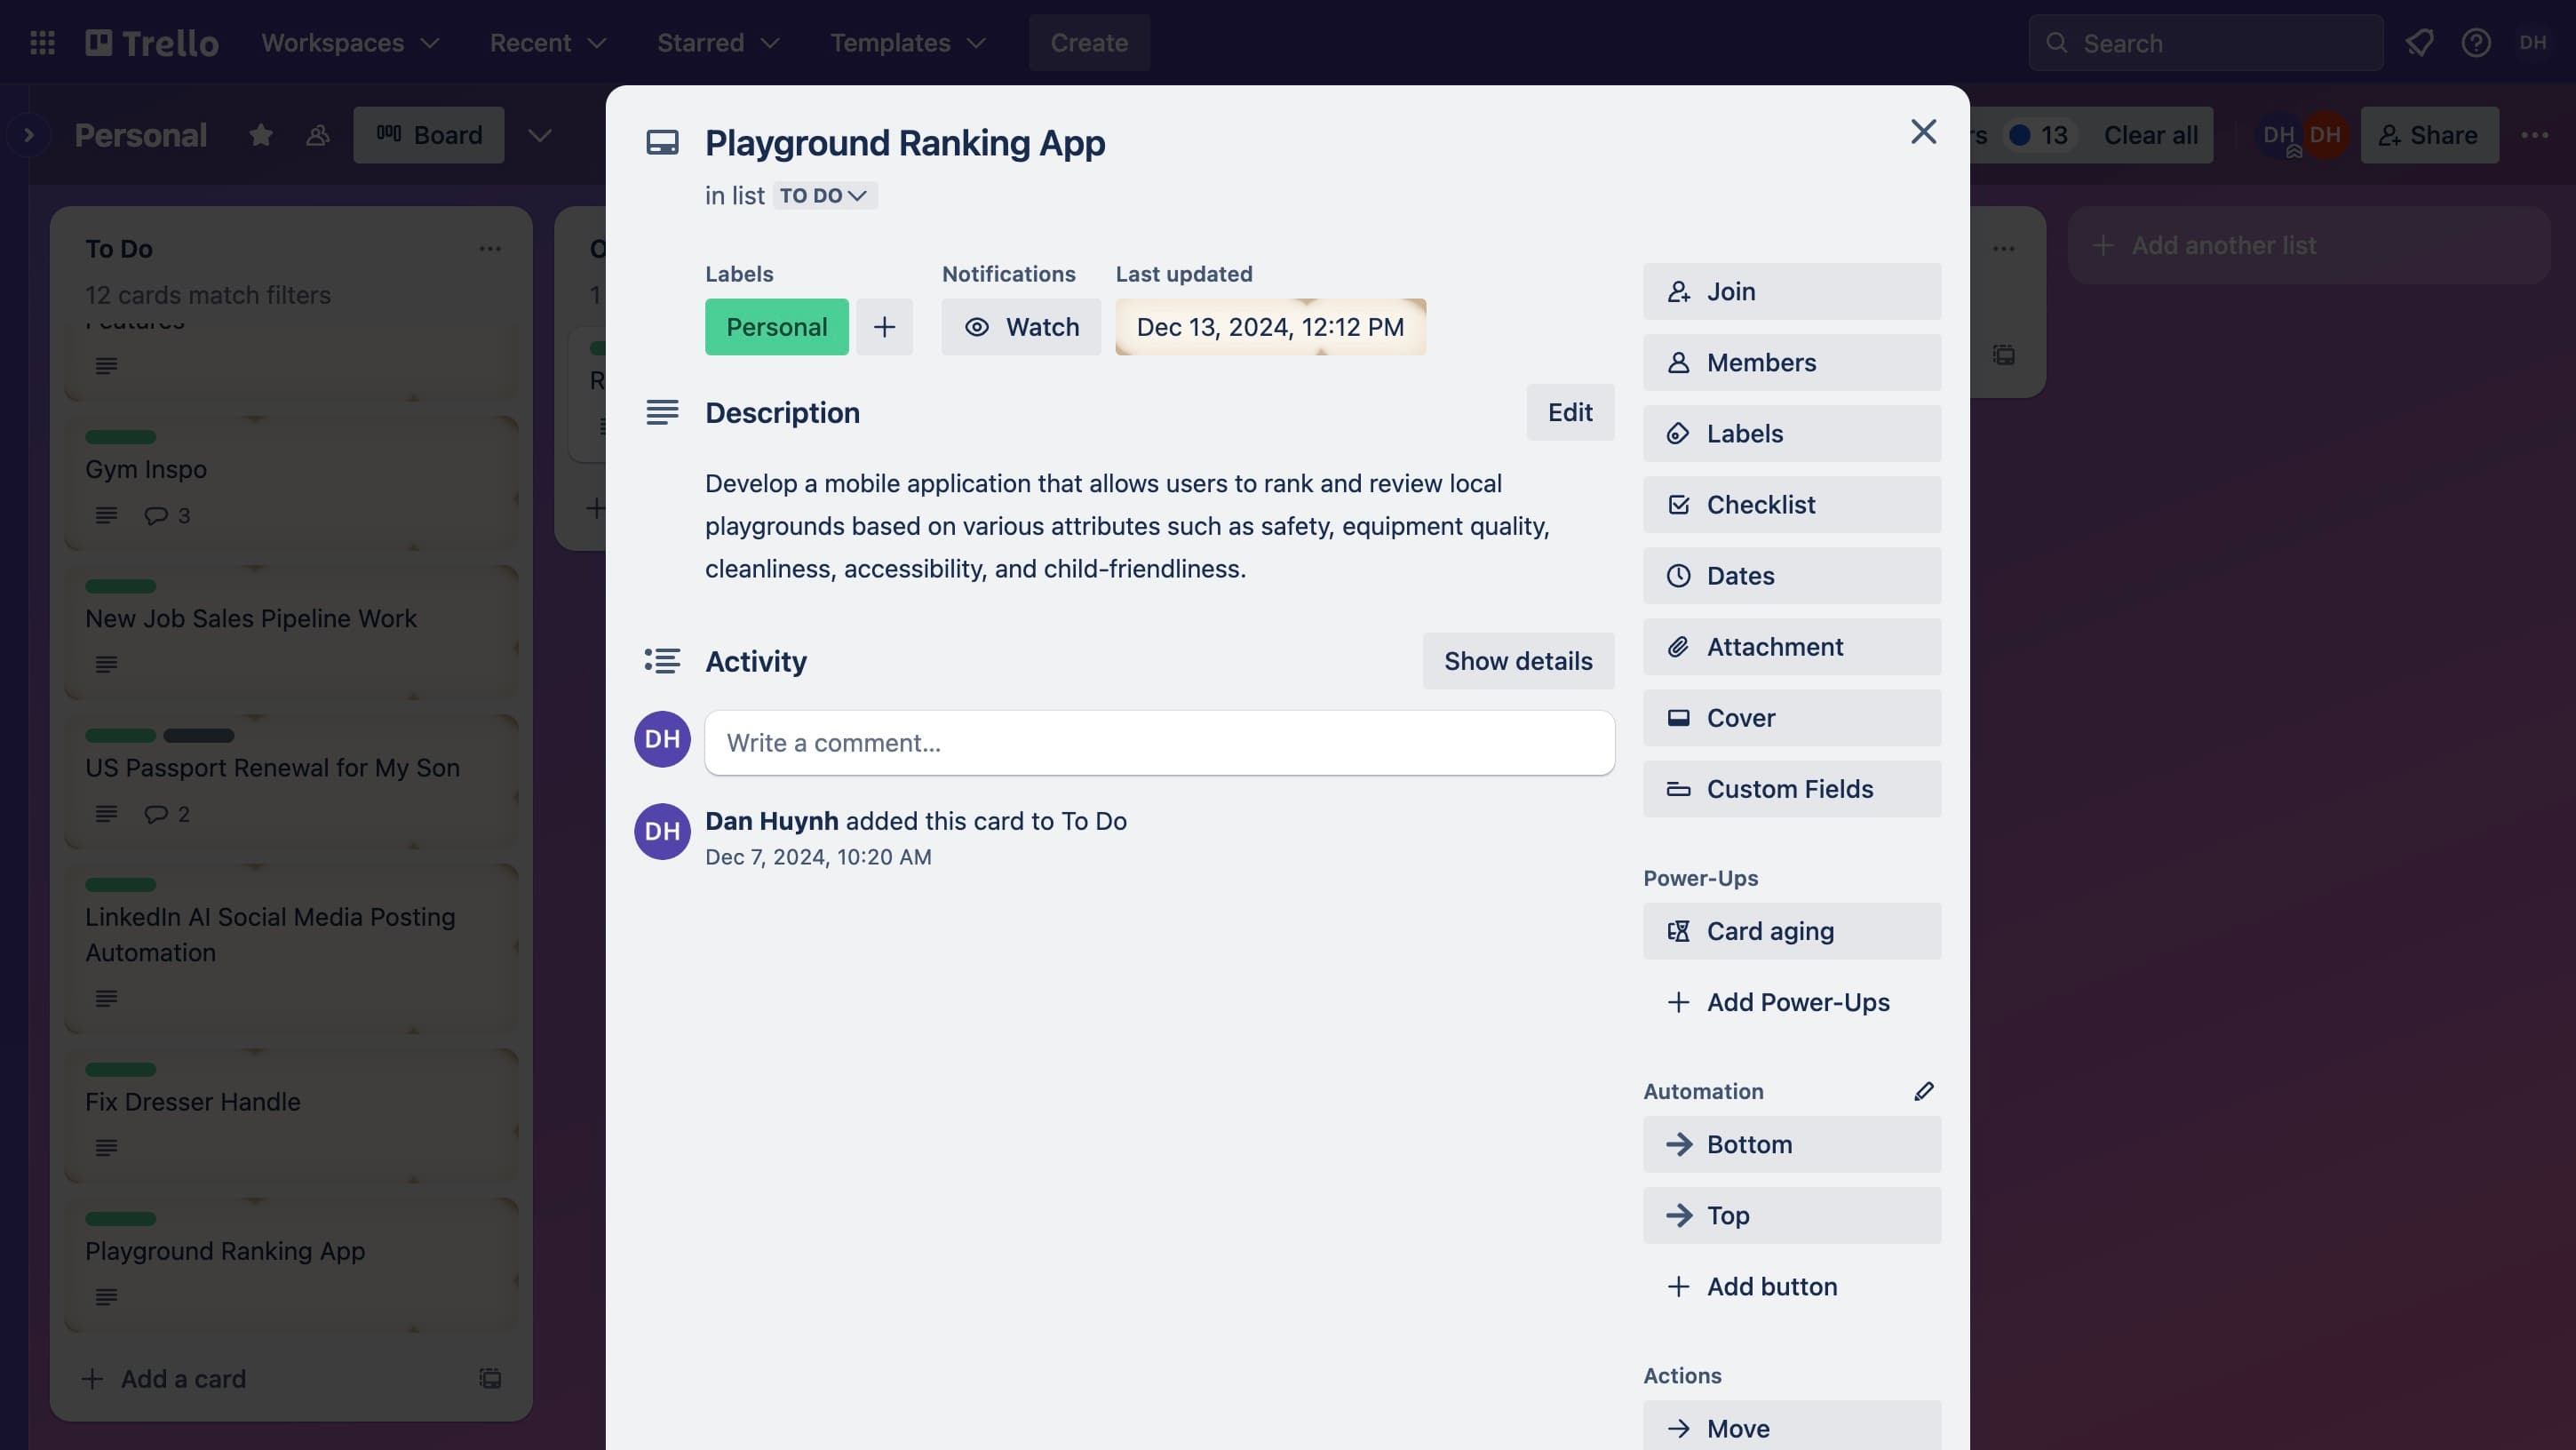Open the TO DO list dropdown in card header
Screen dimensions: 2576x1450
coord(824,195)
